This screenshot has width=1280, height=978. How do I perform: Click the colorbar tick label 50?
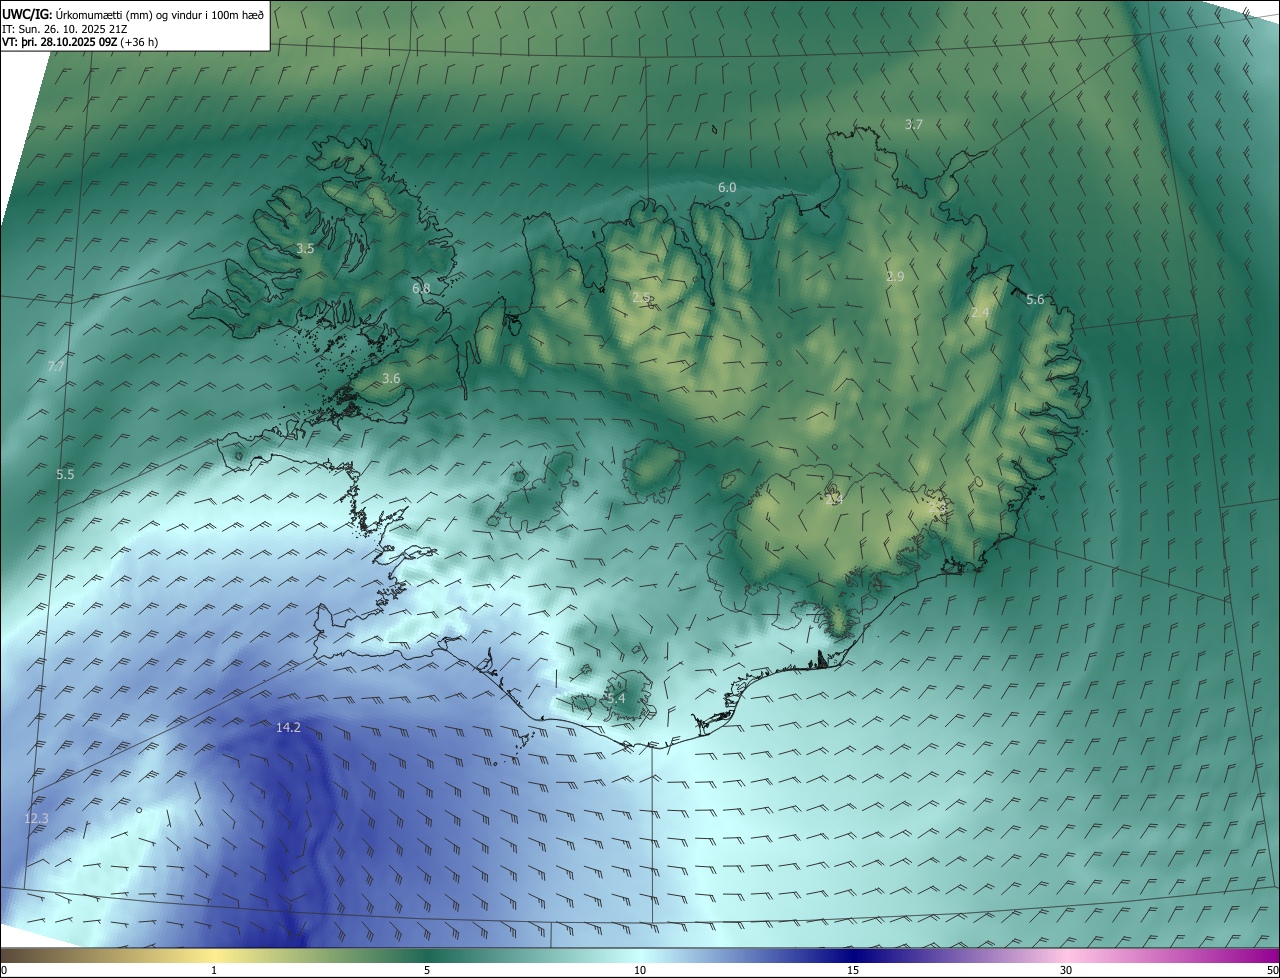pyautogui.click(x=1272, y=970)
